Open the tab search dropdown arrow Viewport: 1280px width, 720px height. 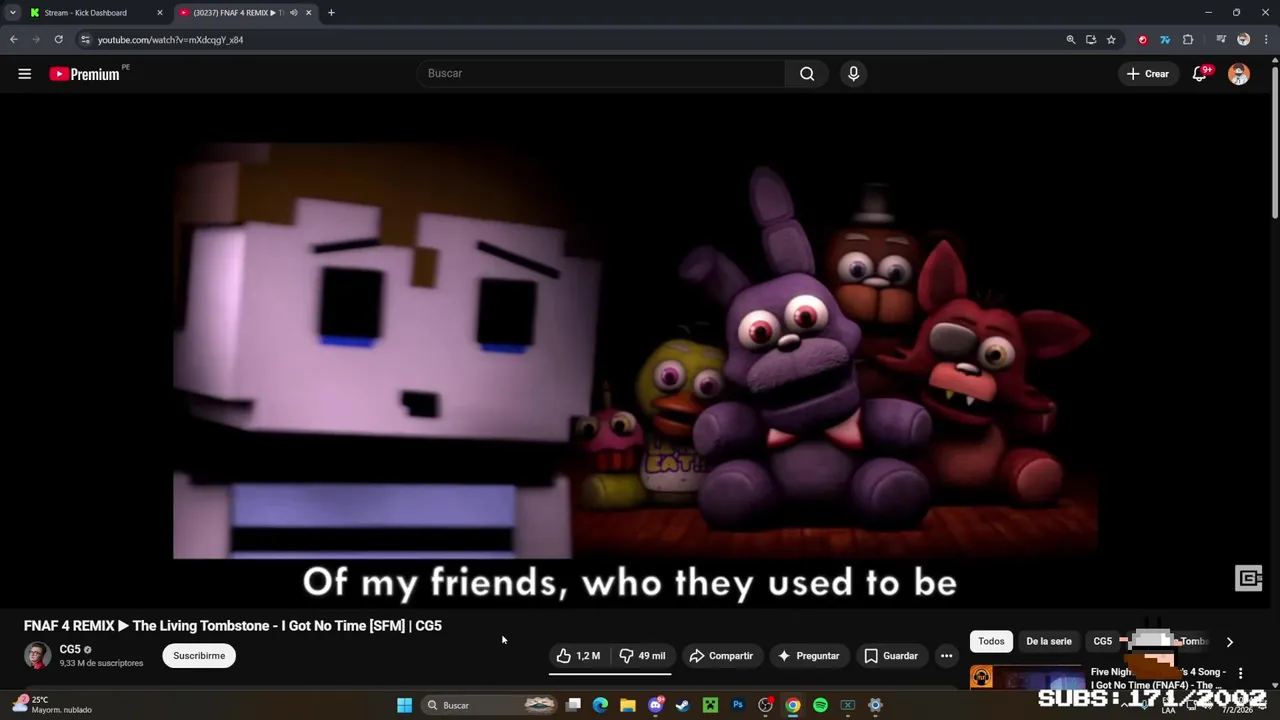pos(12,13)
